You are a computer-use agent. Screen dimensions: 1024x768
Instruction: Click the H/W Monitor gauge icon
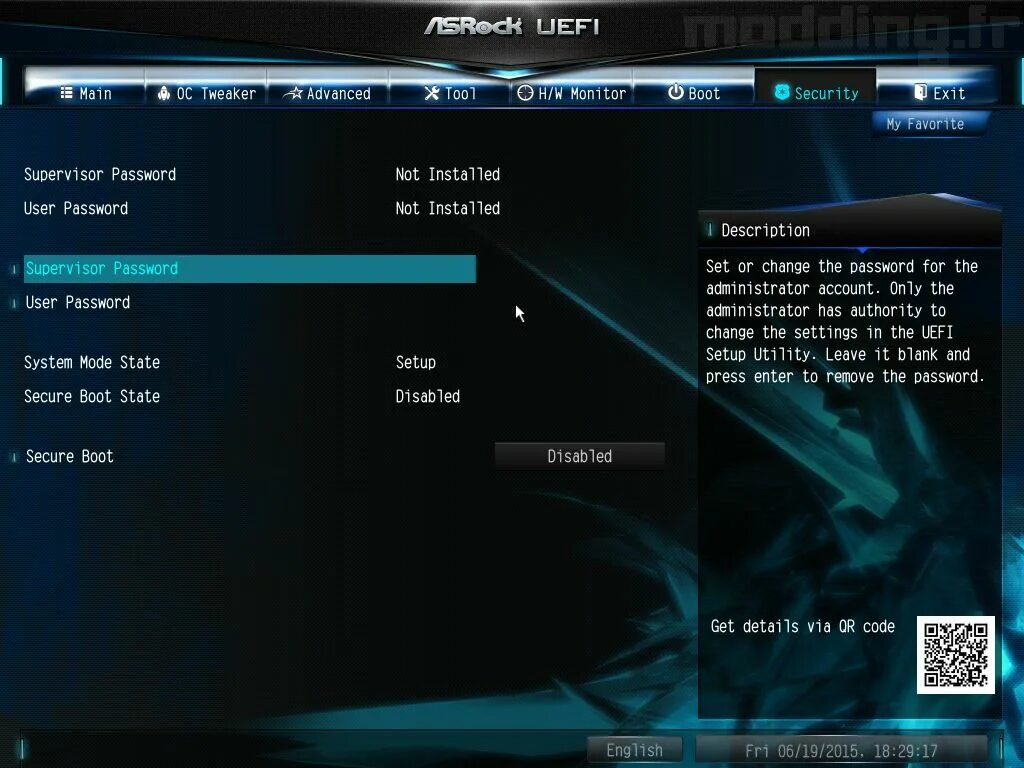coord(525,93)
